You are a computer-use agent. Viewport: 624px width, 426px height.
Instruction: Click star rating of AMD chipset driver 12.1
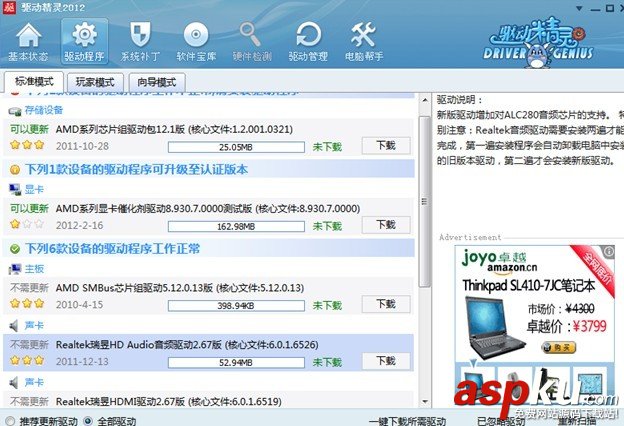pyautogui.click(x=27, y=145)
